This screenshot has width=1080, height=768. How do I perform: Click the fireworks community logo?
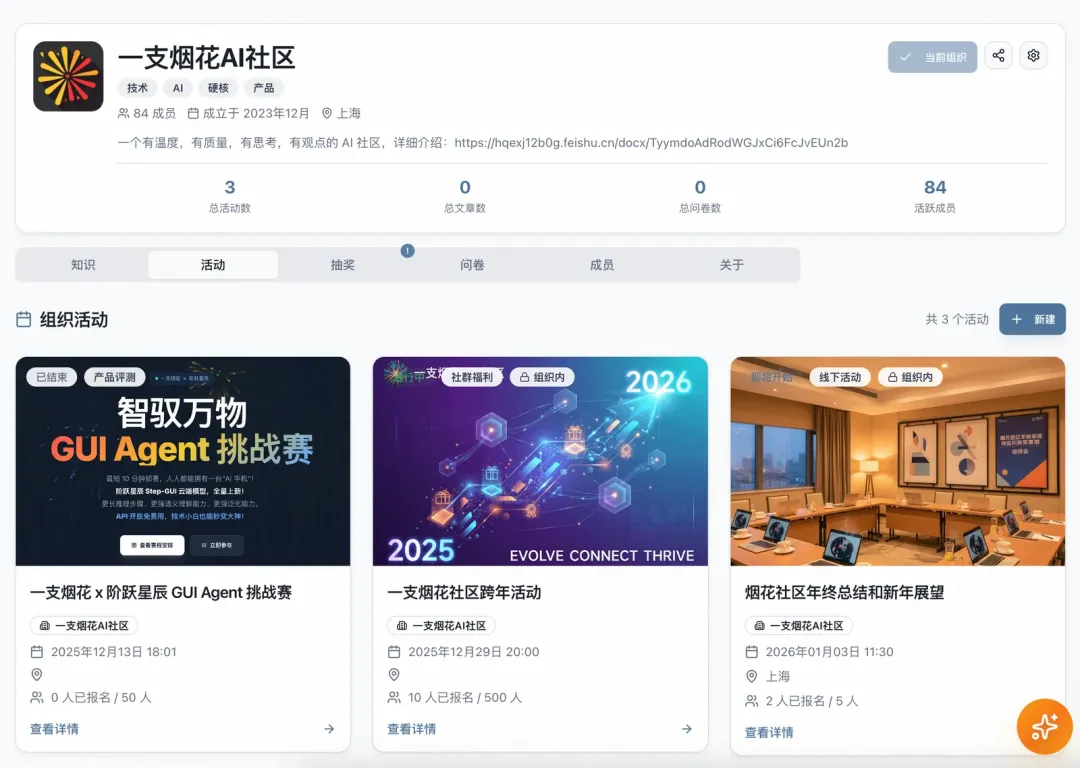click(68, 76)
